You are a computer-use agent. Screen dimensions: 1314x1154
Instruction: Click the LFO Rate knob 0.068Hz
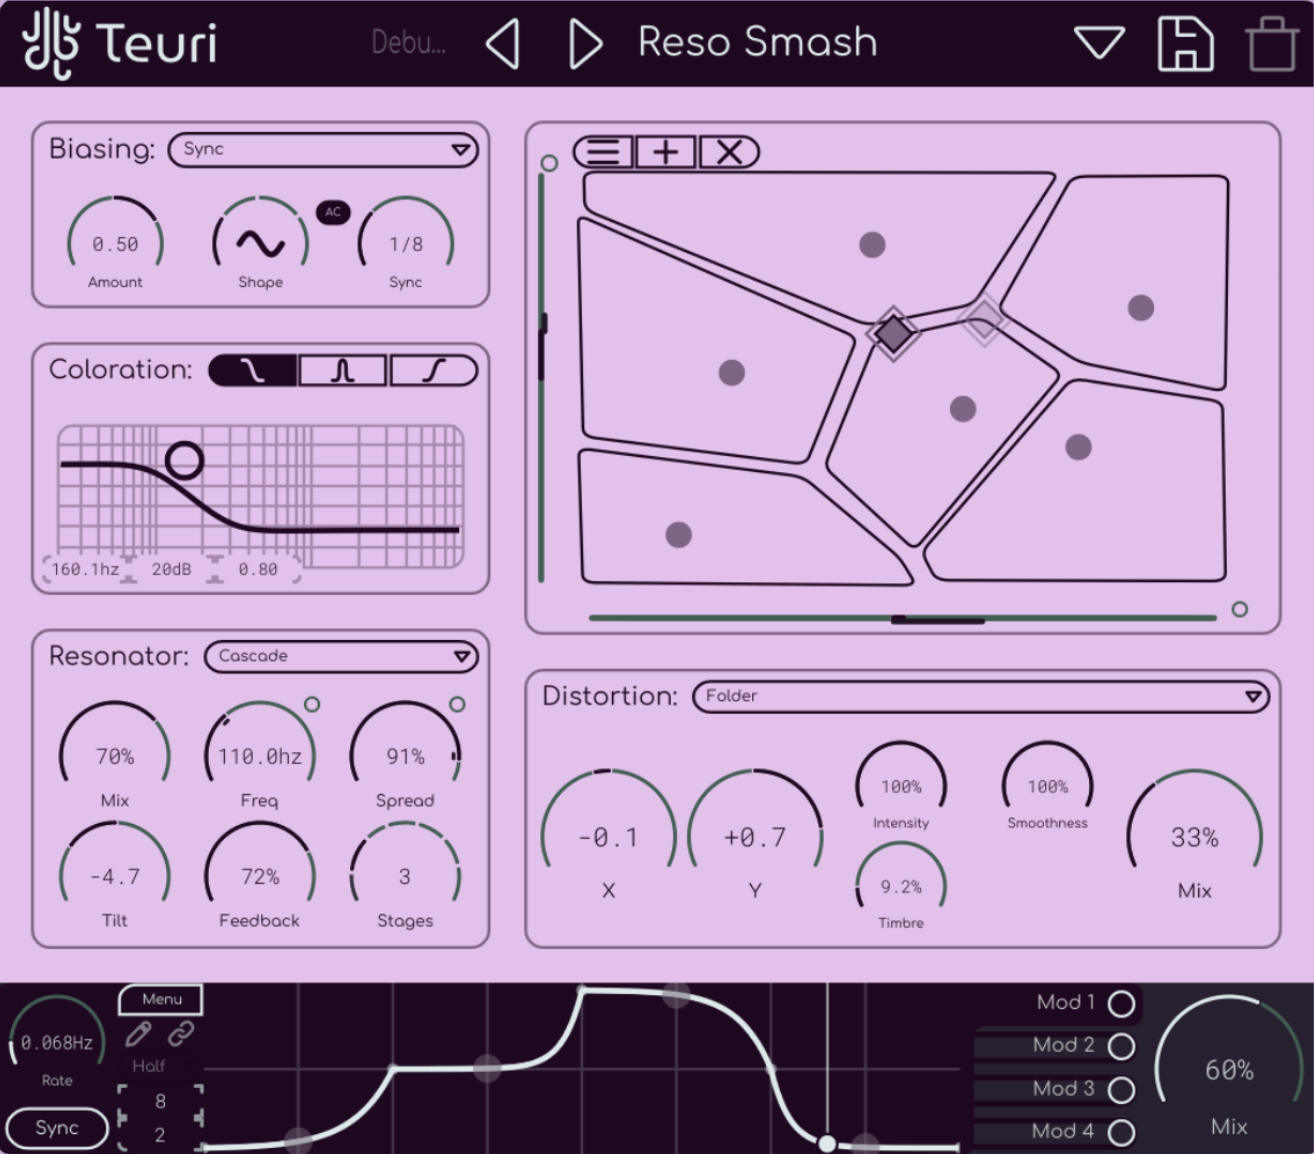[x=57, y=1042]
